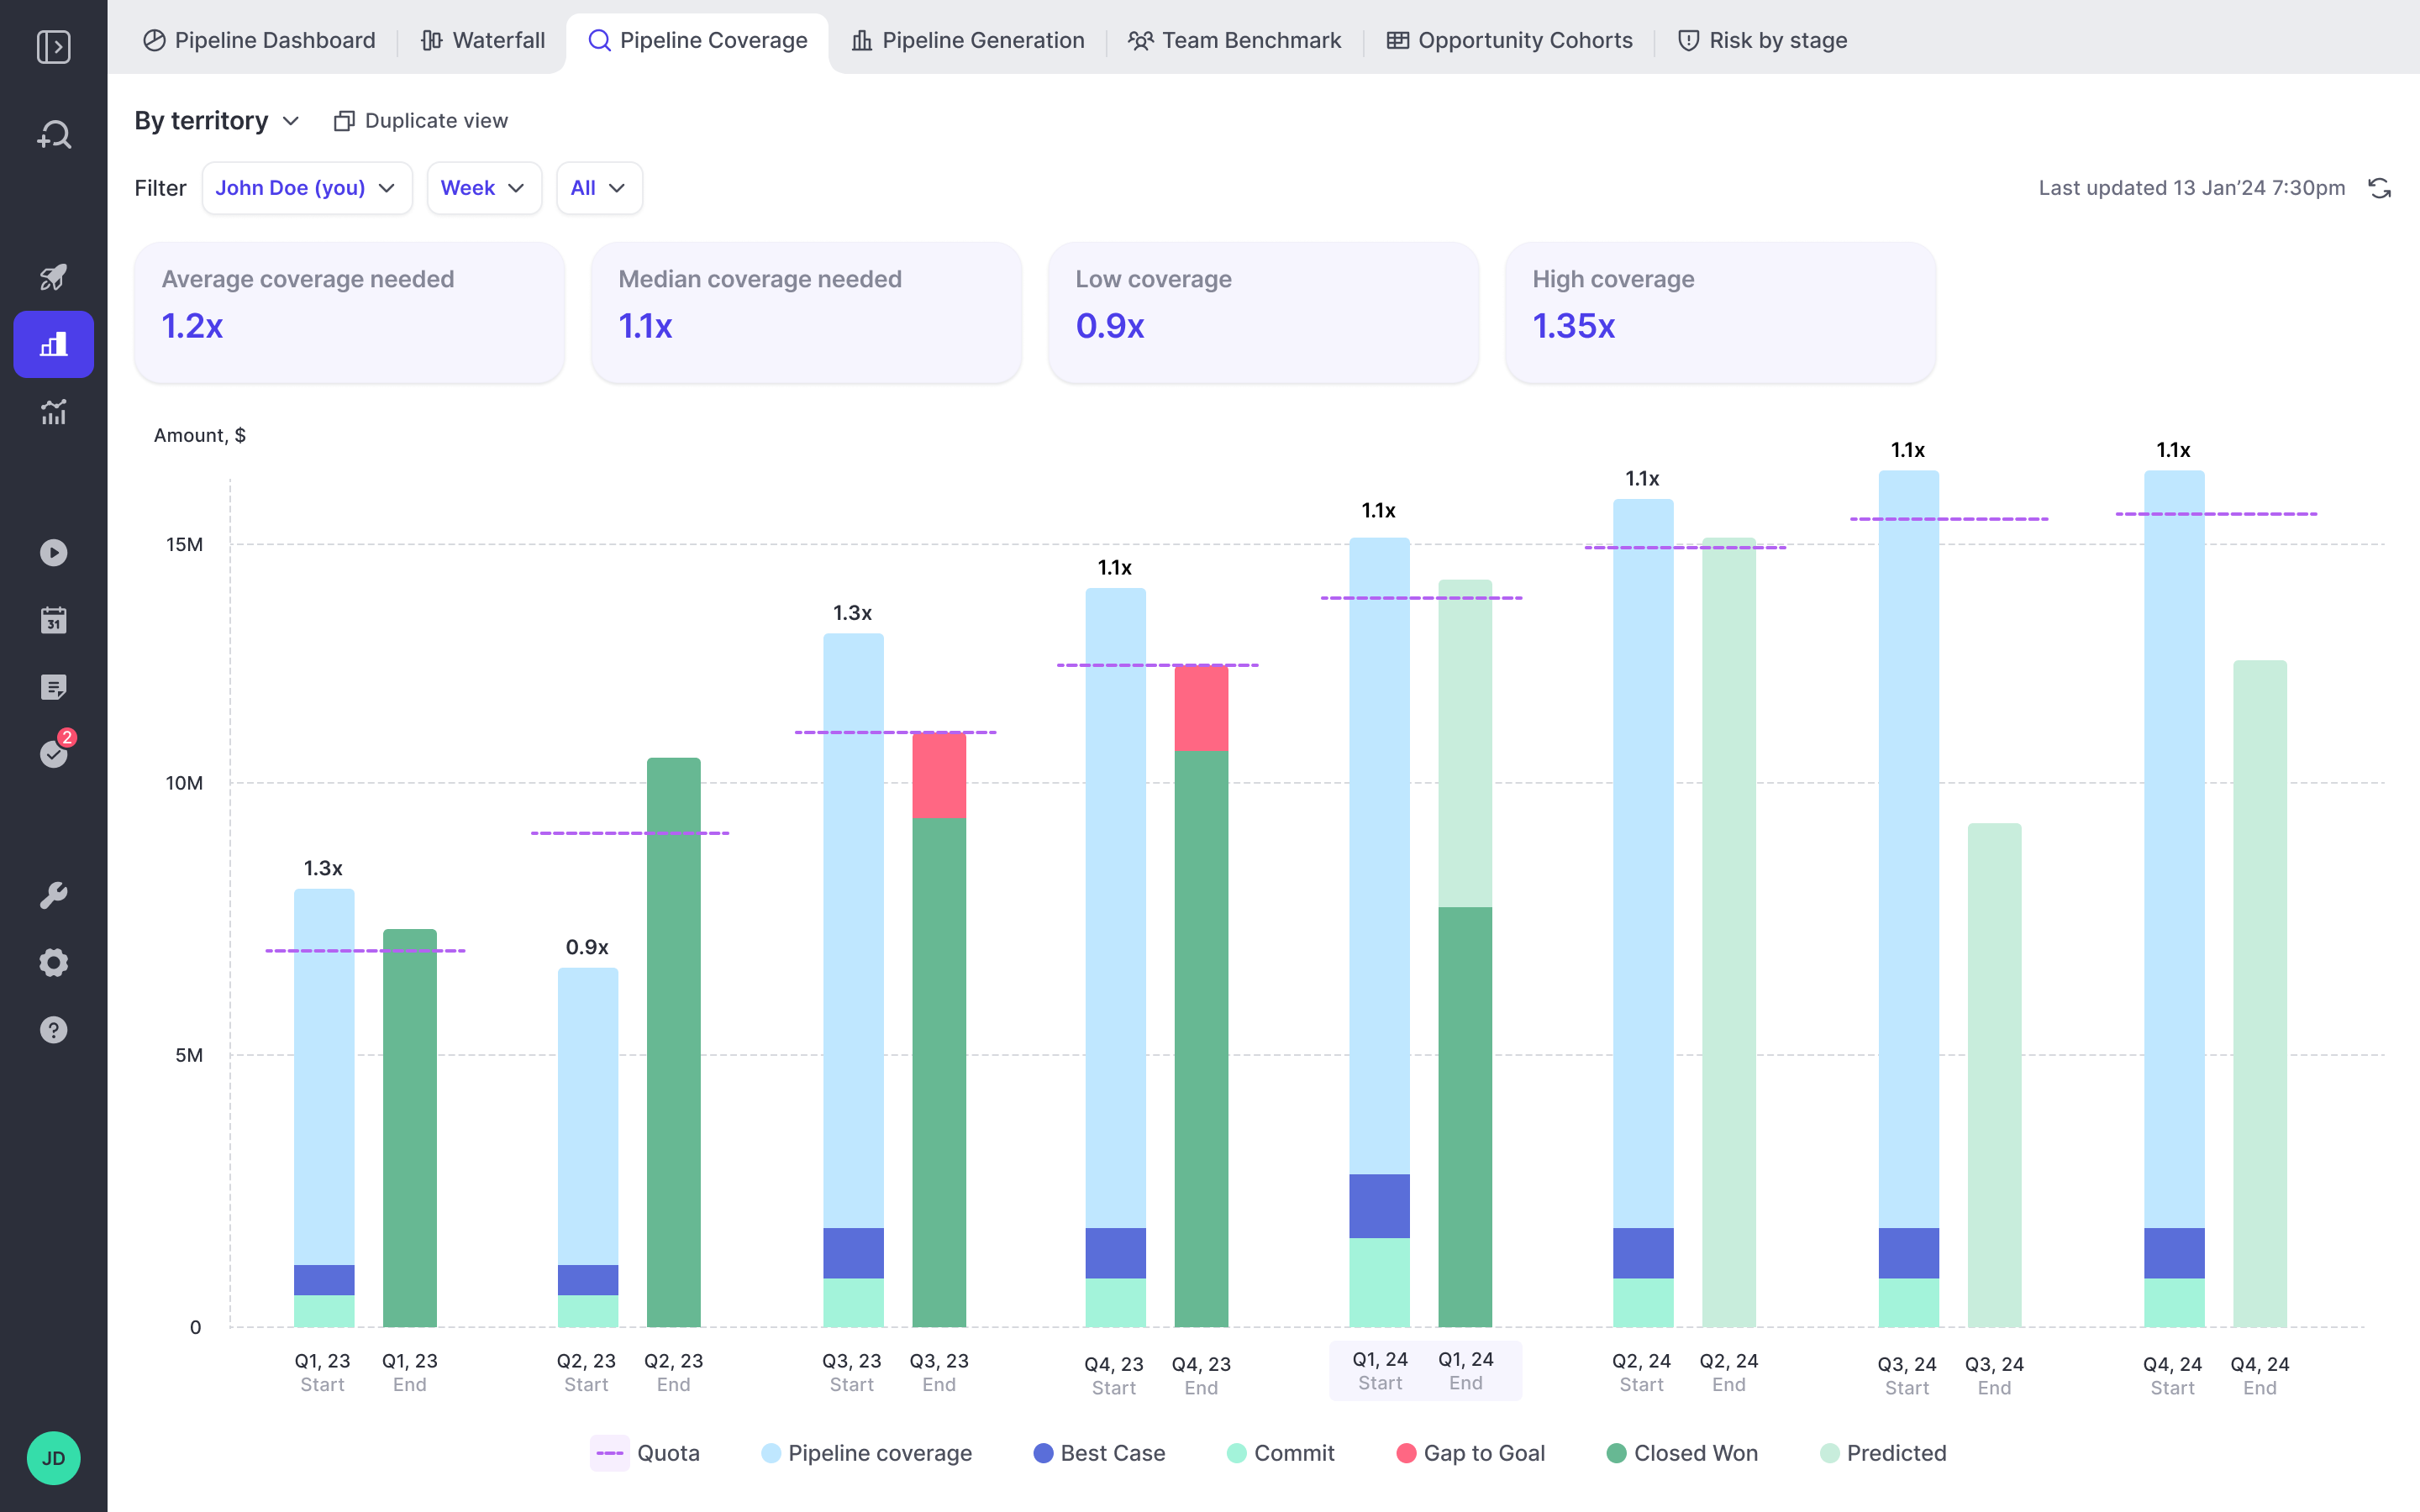The height and width of the screenshot is (1512, 2420).
Task: Open the Week filter dropdown
Action: pos(484,188)
